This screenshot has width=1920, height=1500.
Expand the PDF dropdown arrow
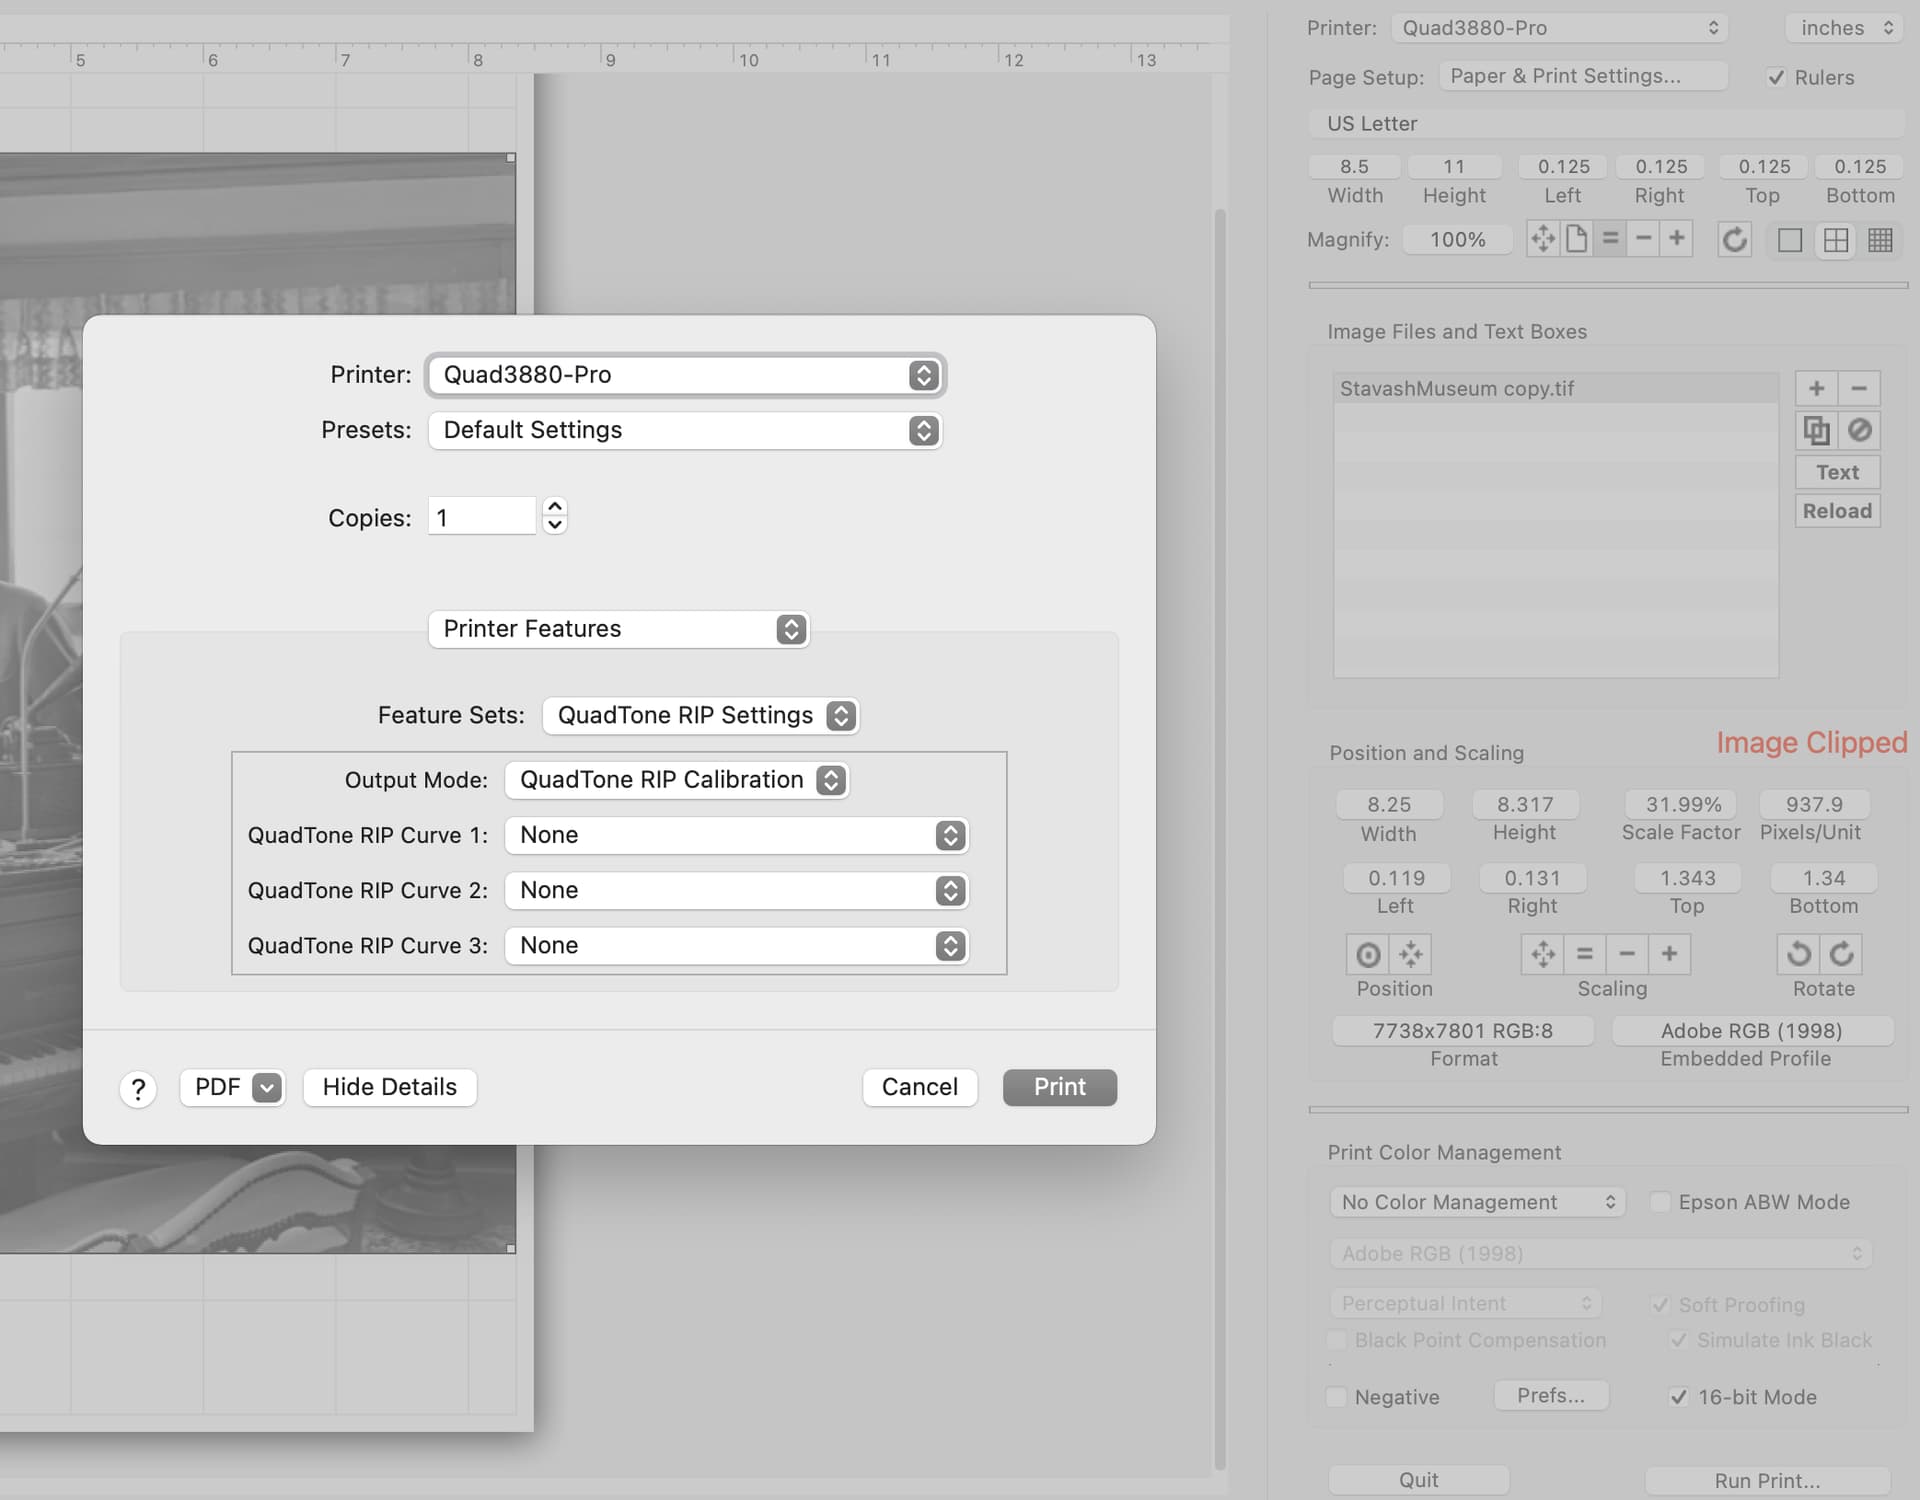267,1088
